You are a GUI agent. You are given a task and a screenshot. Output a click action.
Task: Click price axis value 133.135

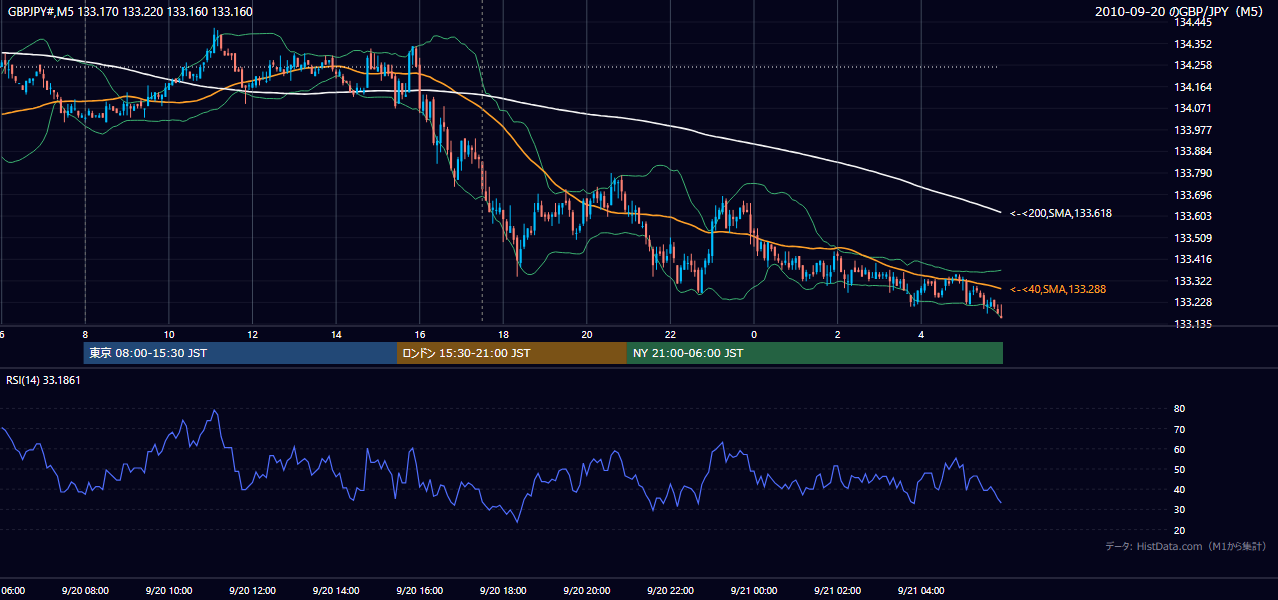point(1192,324)
